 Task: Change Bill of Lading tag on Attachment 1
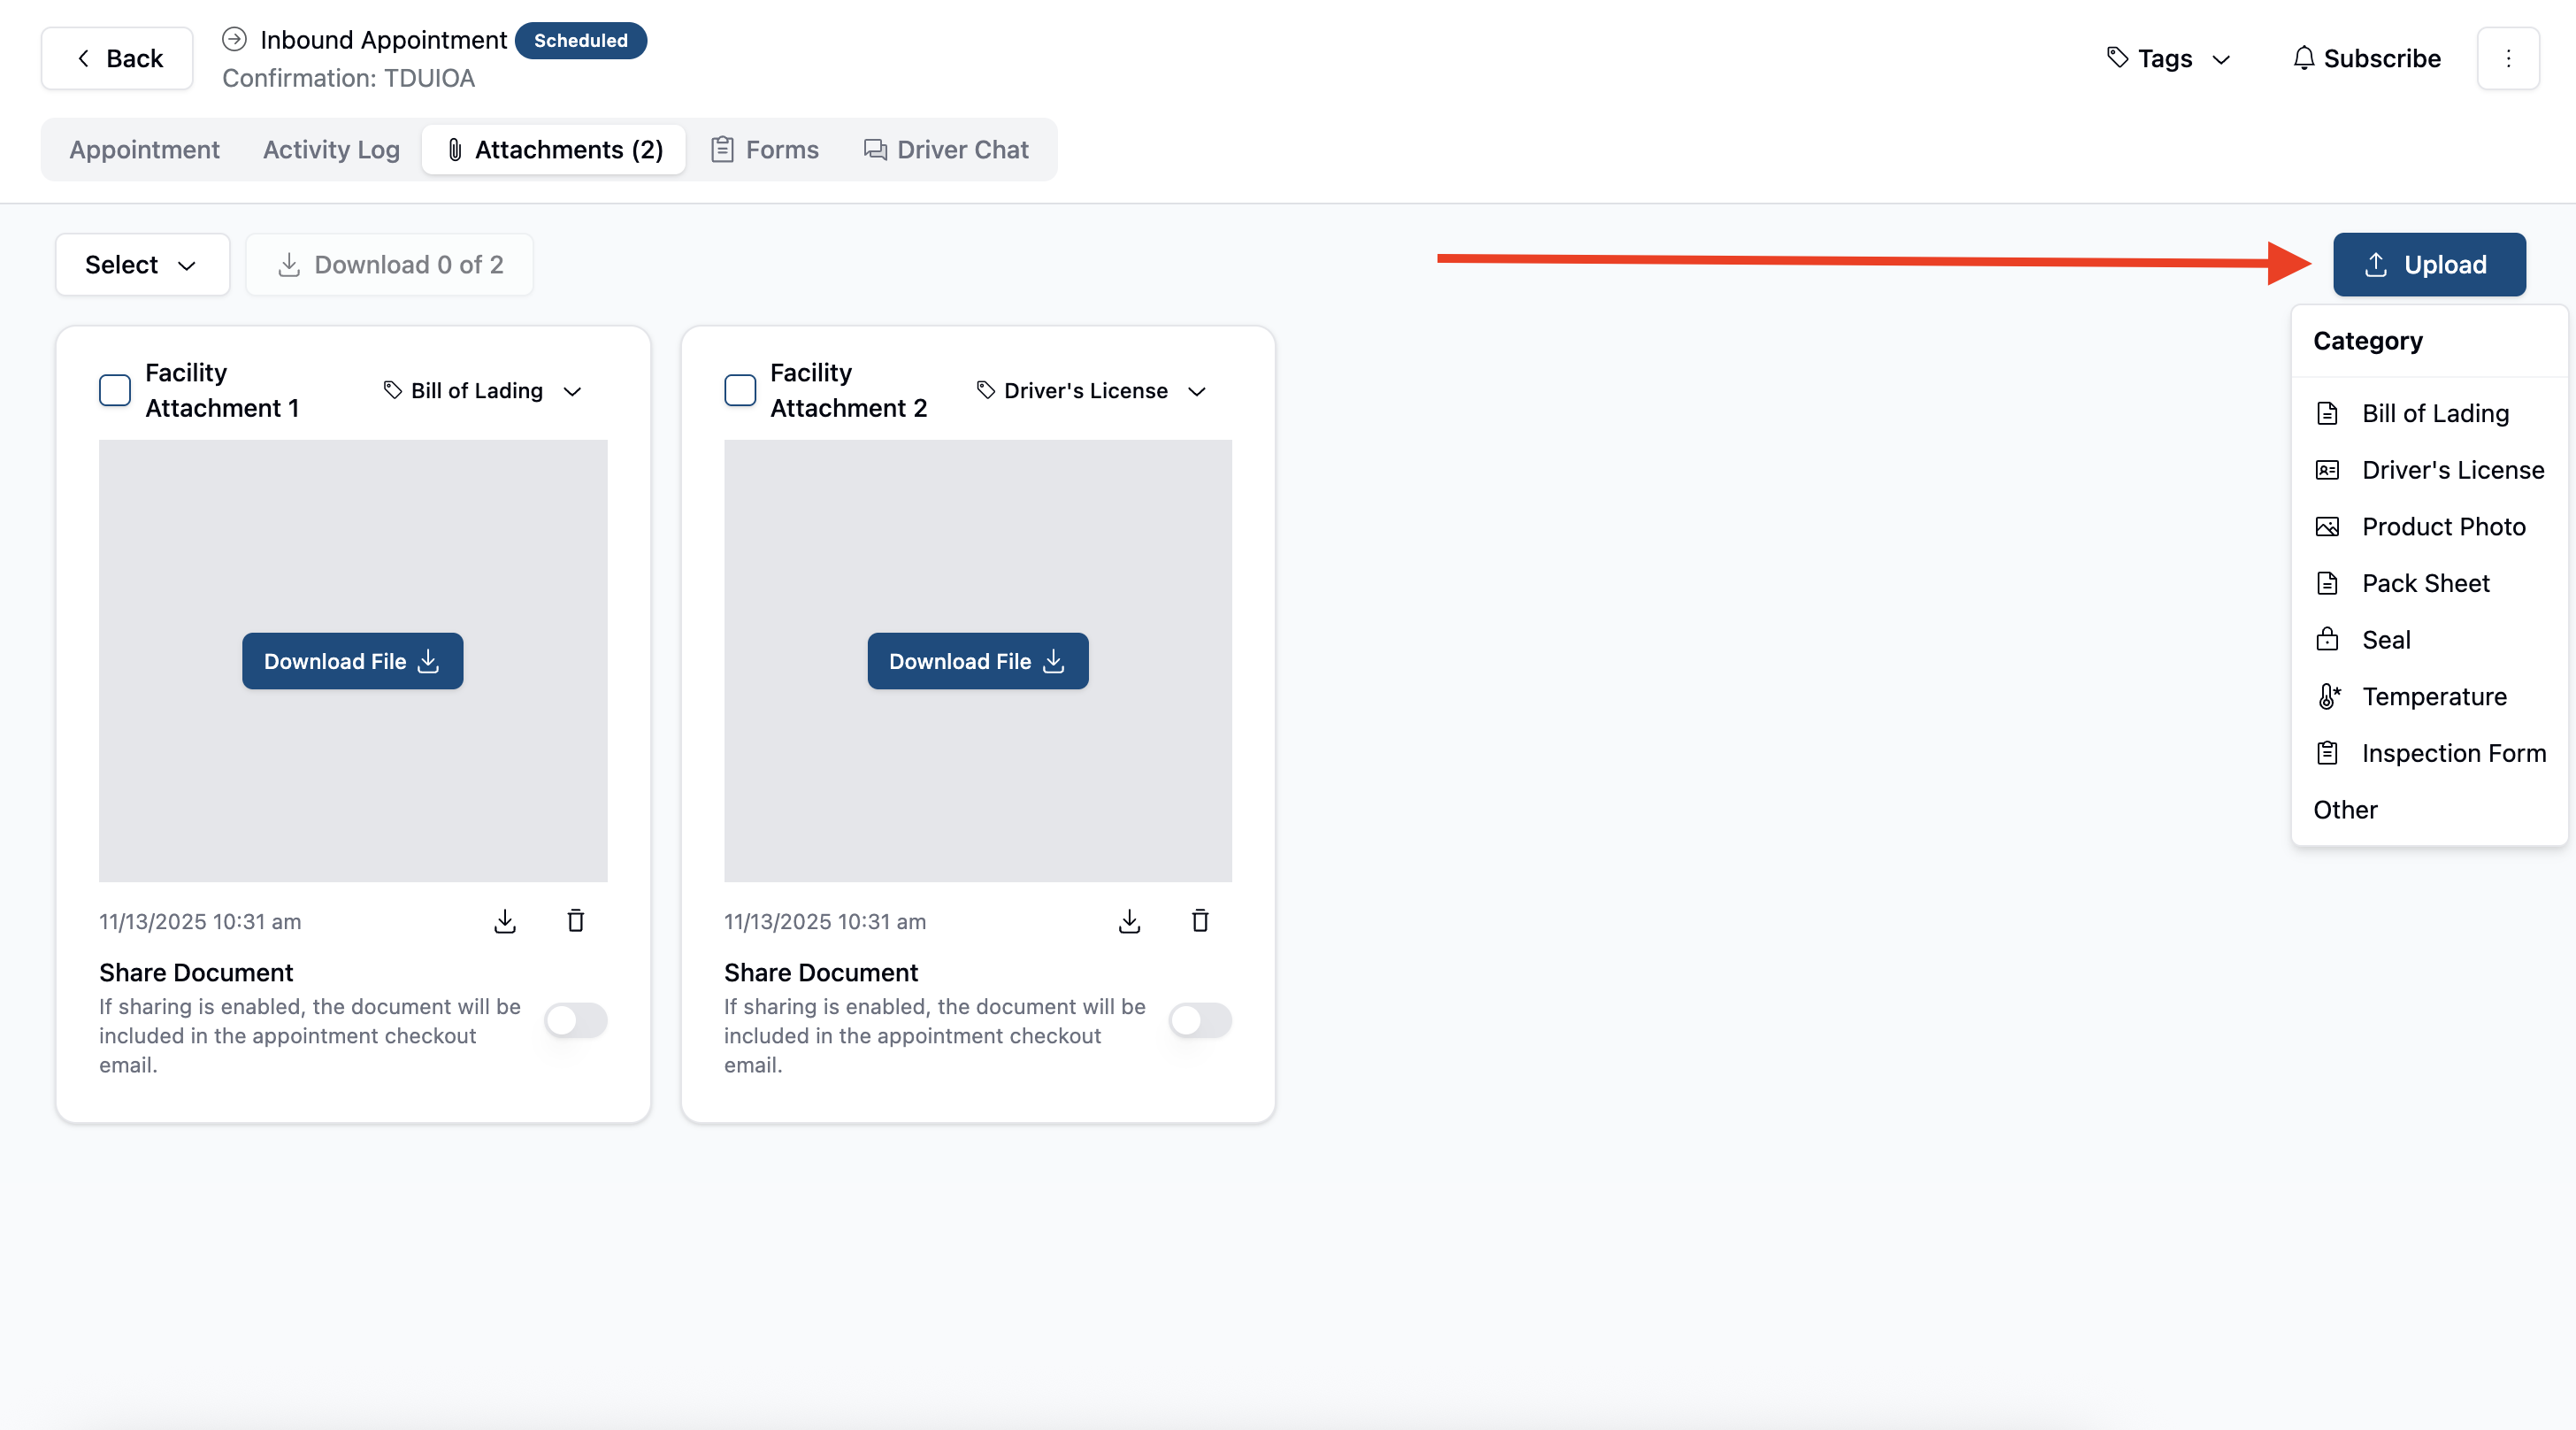click(484, 390)
